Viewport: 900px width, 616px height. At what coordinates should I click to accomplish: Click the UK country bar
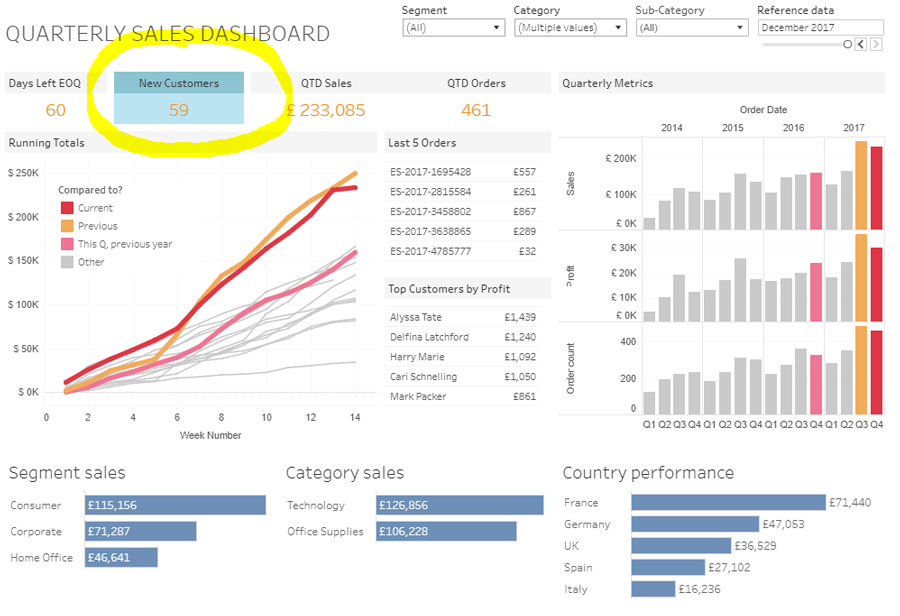[681, 545]
